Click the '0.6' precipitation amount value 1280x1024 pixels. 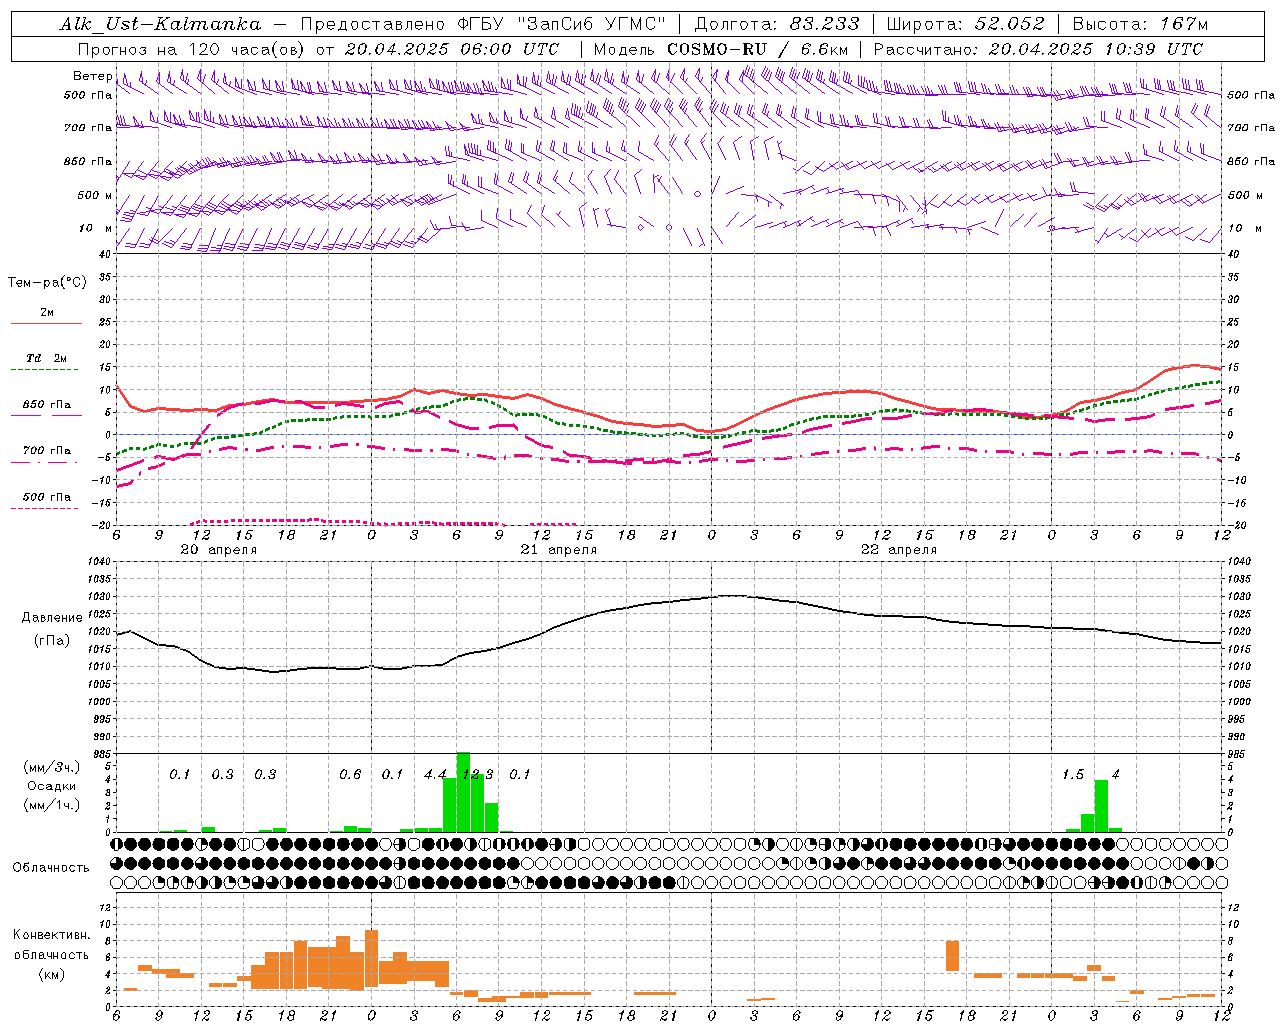[350, 775]
